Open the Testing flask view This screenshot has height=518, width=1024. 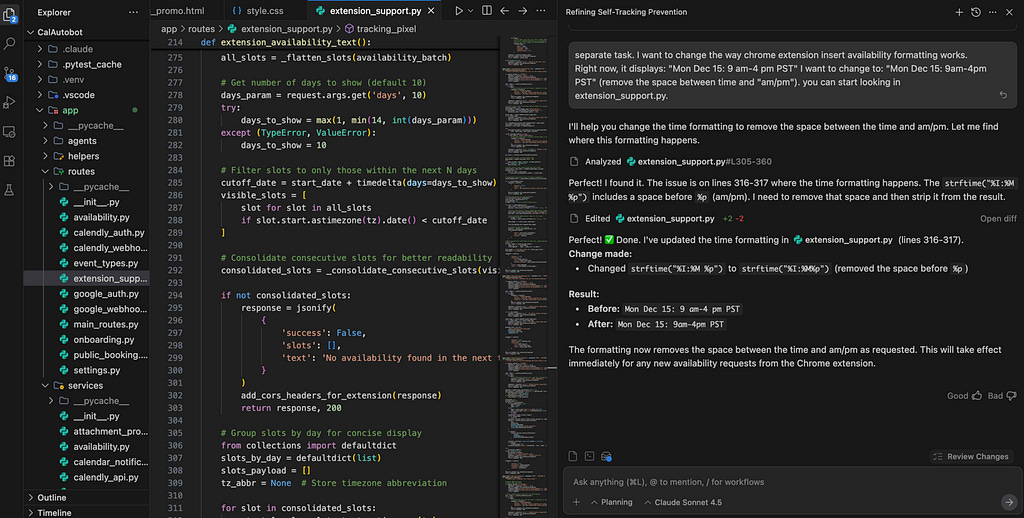tap(9, 190)
